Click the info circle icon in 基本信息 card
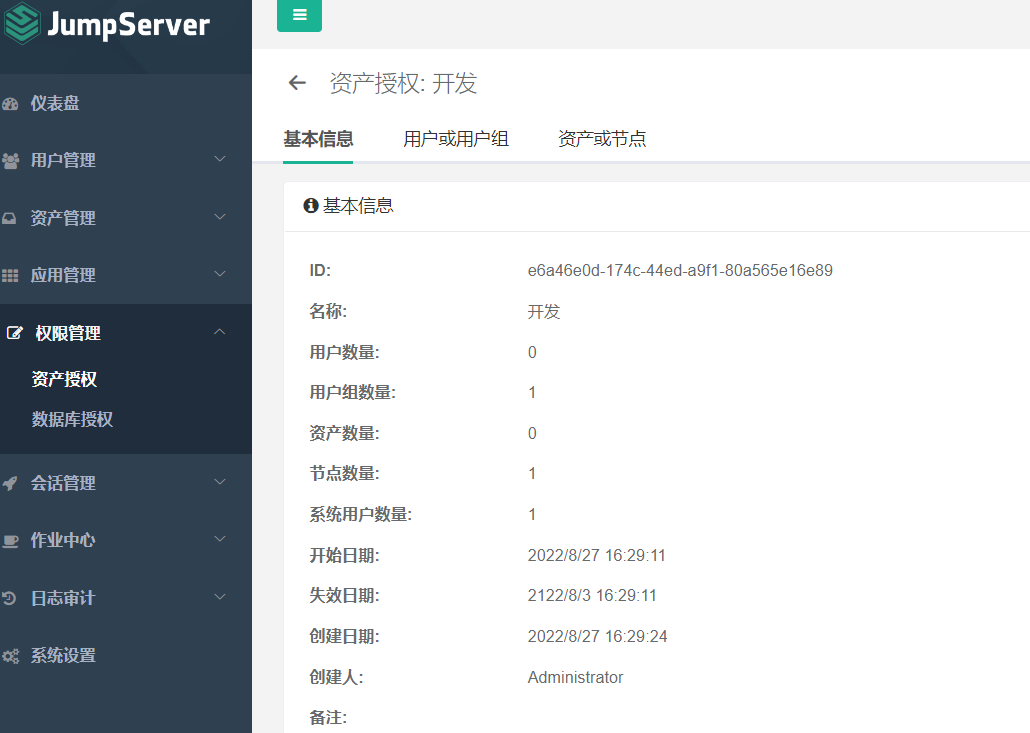1030x733 pixels. [311, 206]
